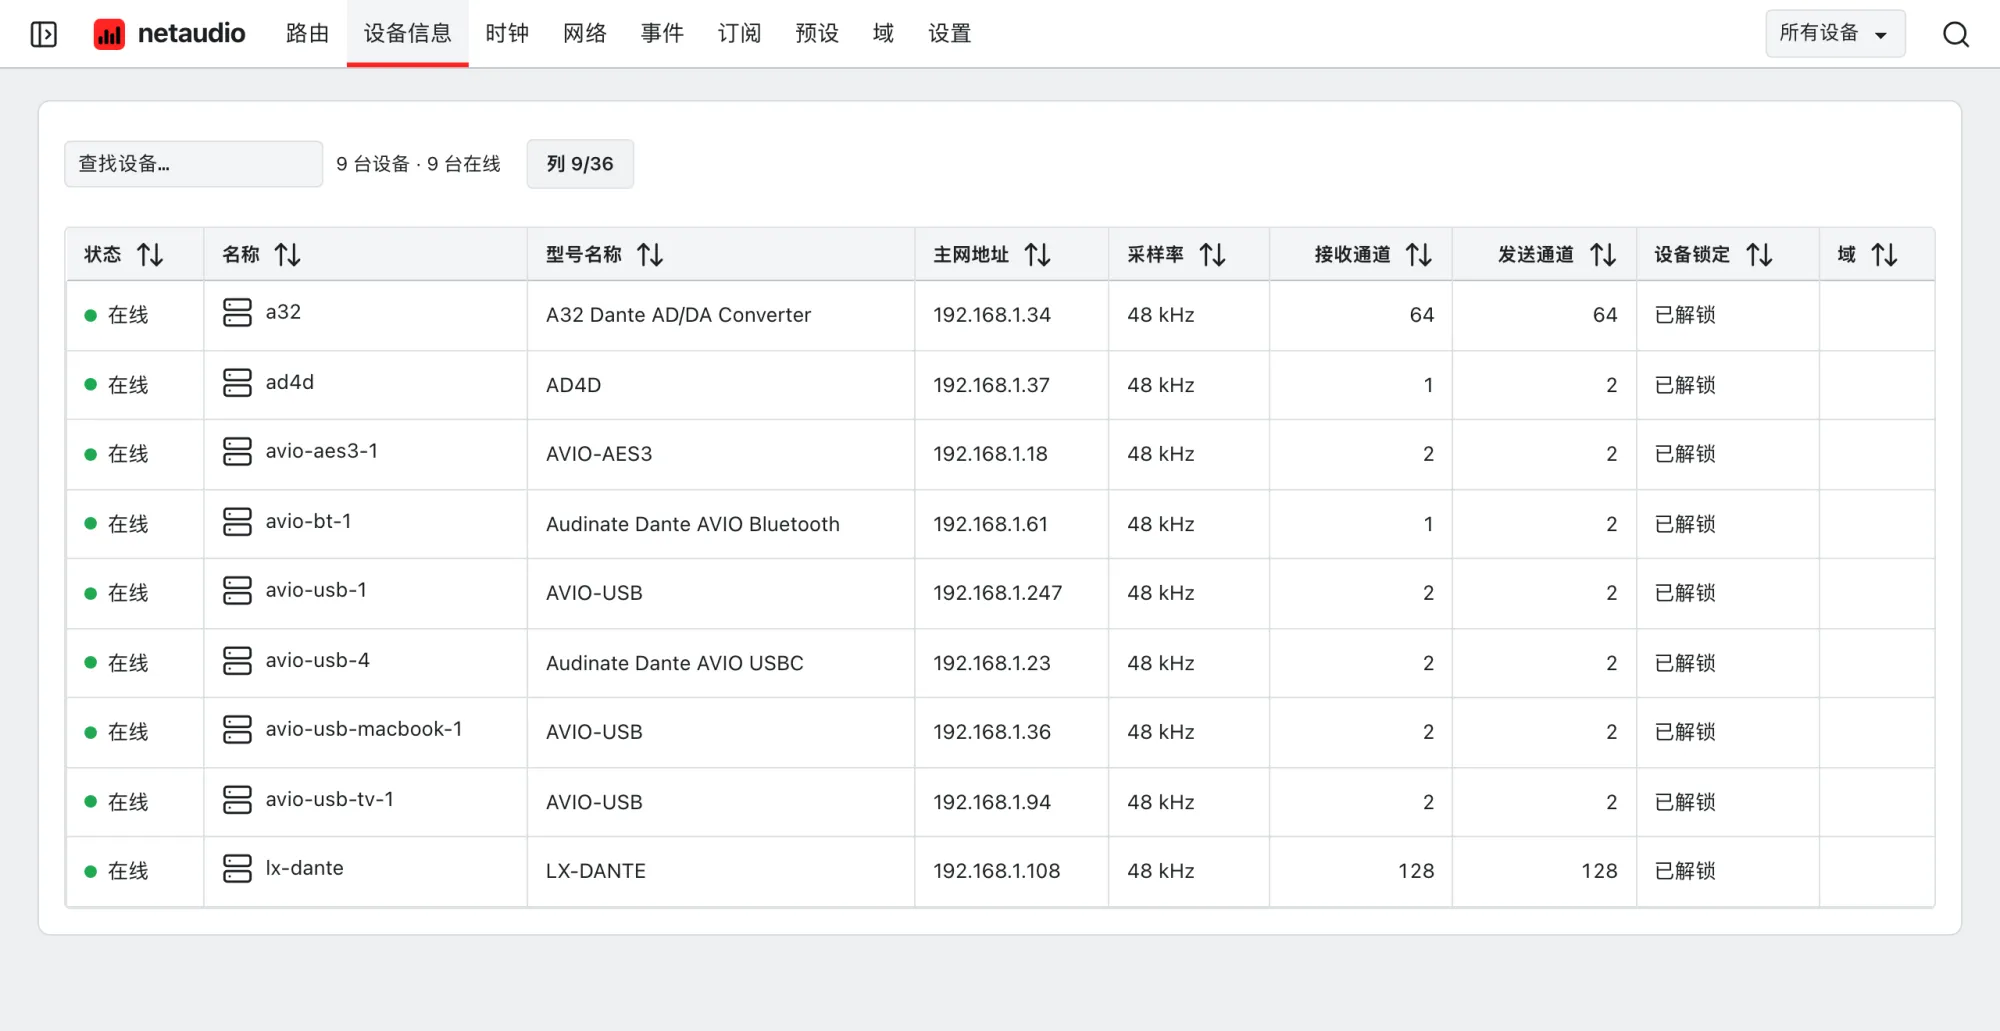
Task: Open the 网络 tab
Action: coord(585,34)
